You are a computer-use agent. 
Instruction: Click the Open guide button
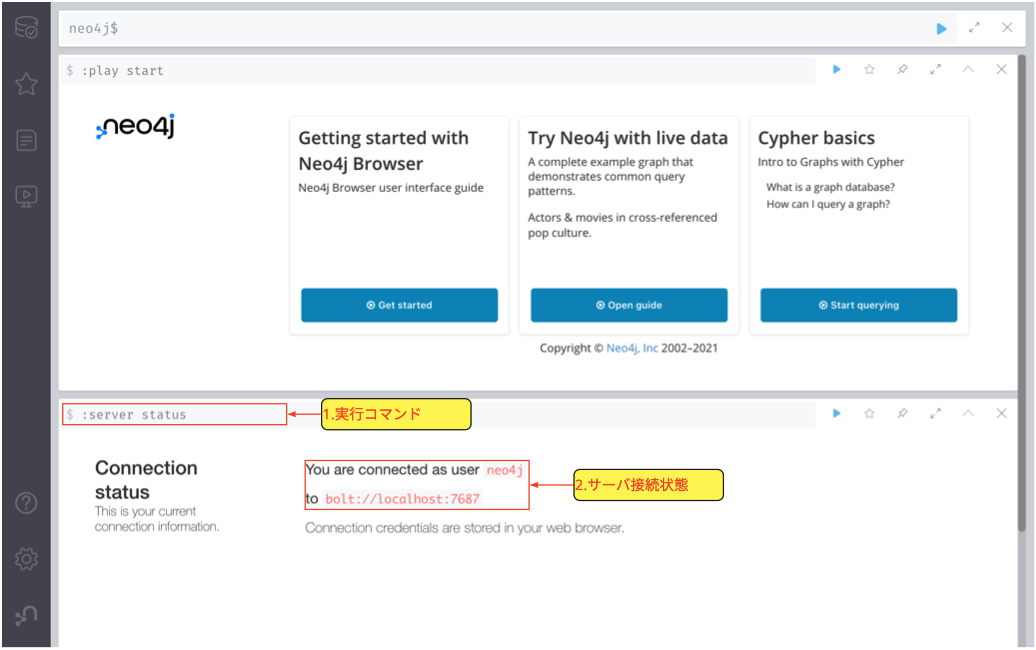pyautogui.click(x=629, y=305)
